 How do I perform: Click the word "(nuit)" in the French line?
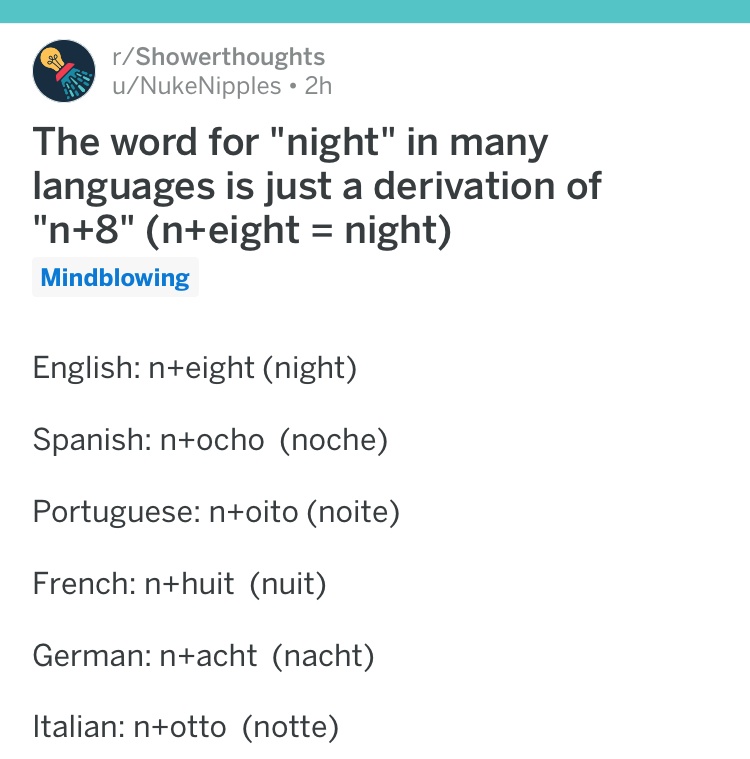click(x=288, y=584)
